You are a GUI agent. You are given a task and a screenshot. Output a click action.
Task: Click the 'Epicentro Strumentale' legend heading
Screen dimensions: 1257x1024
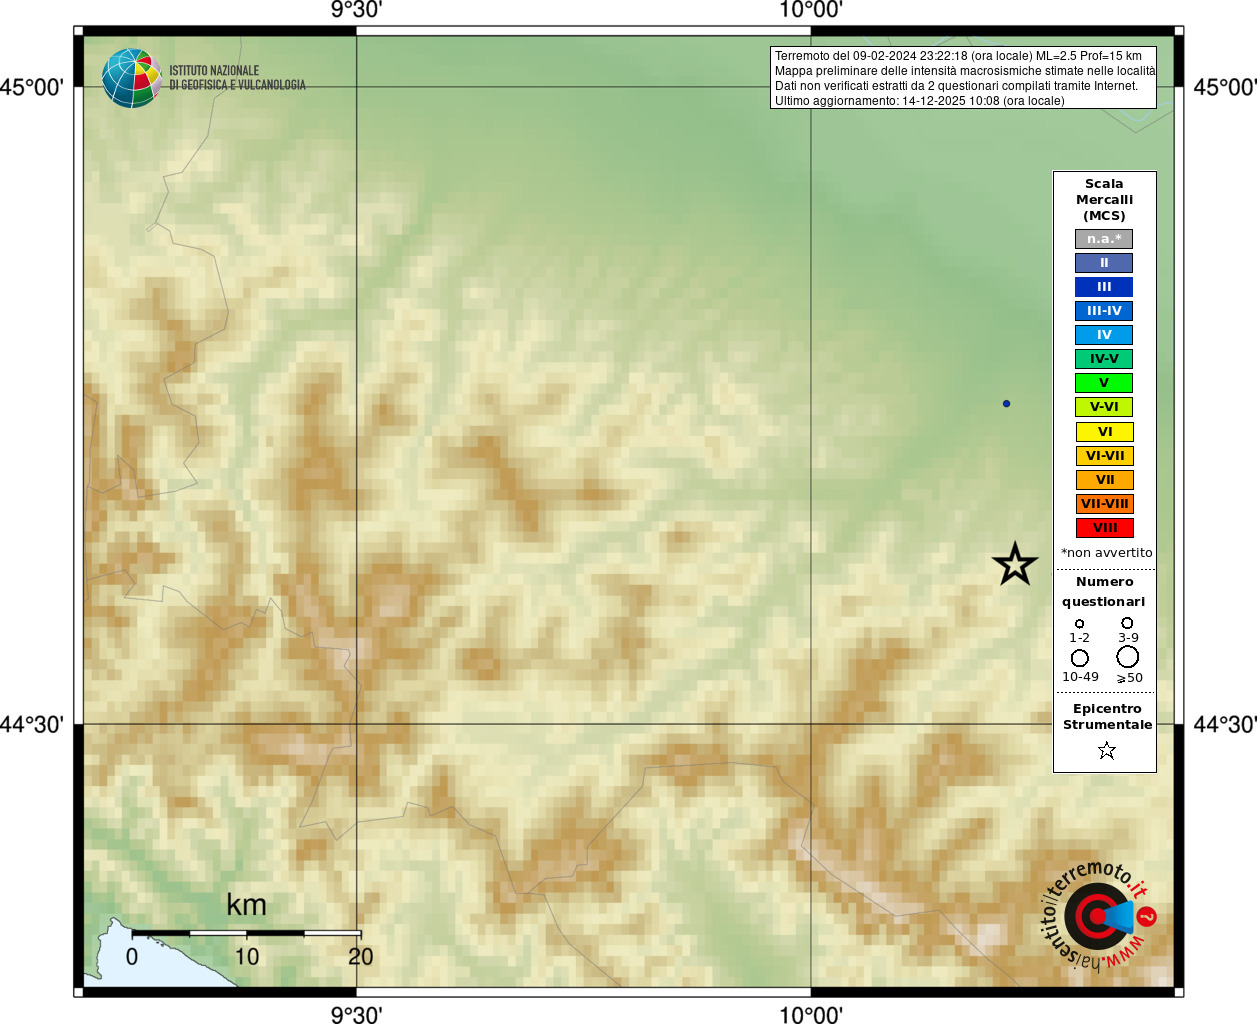[x=1107, y=717]
